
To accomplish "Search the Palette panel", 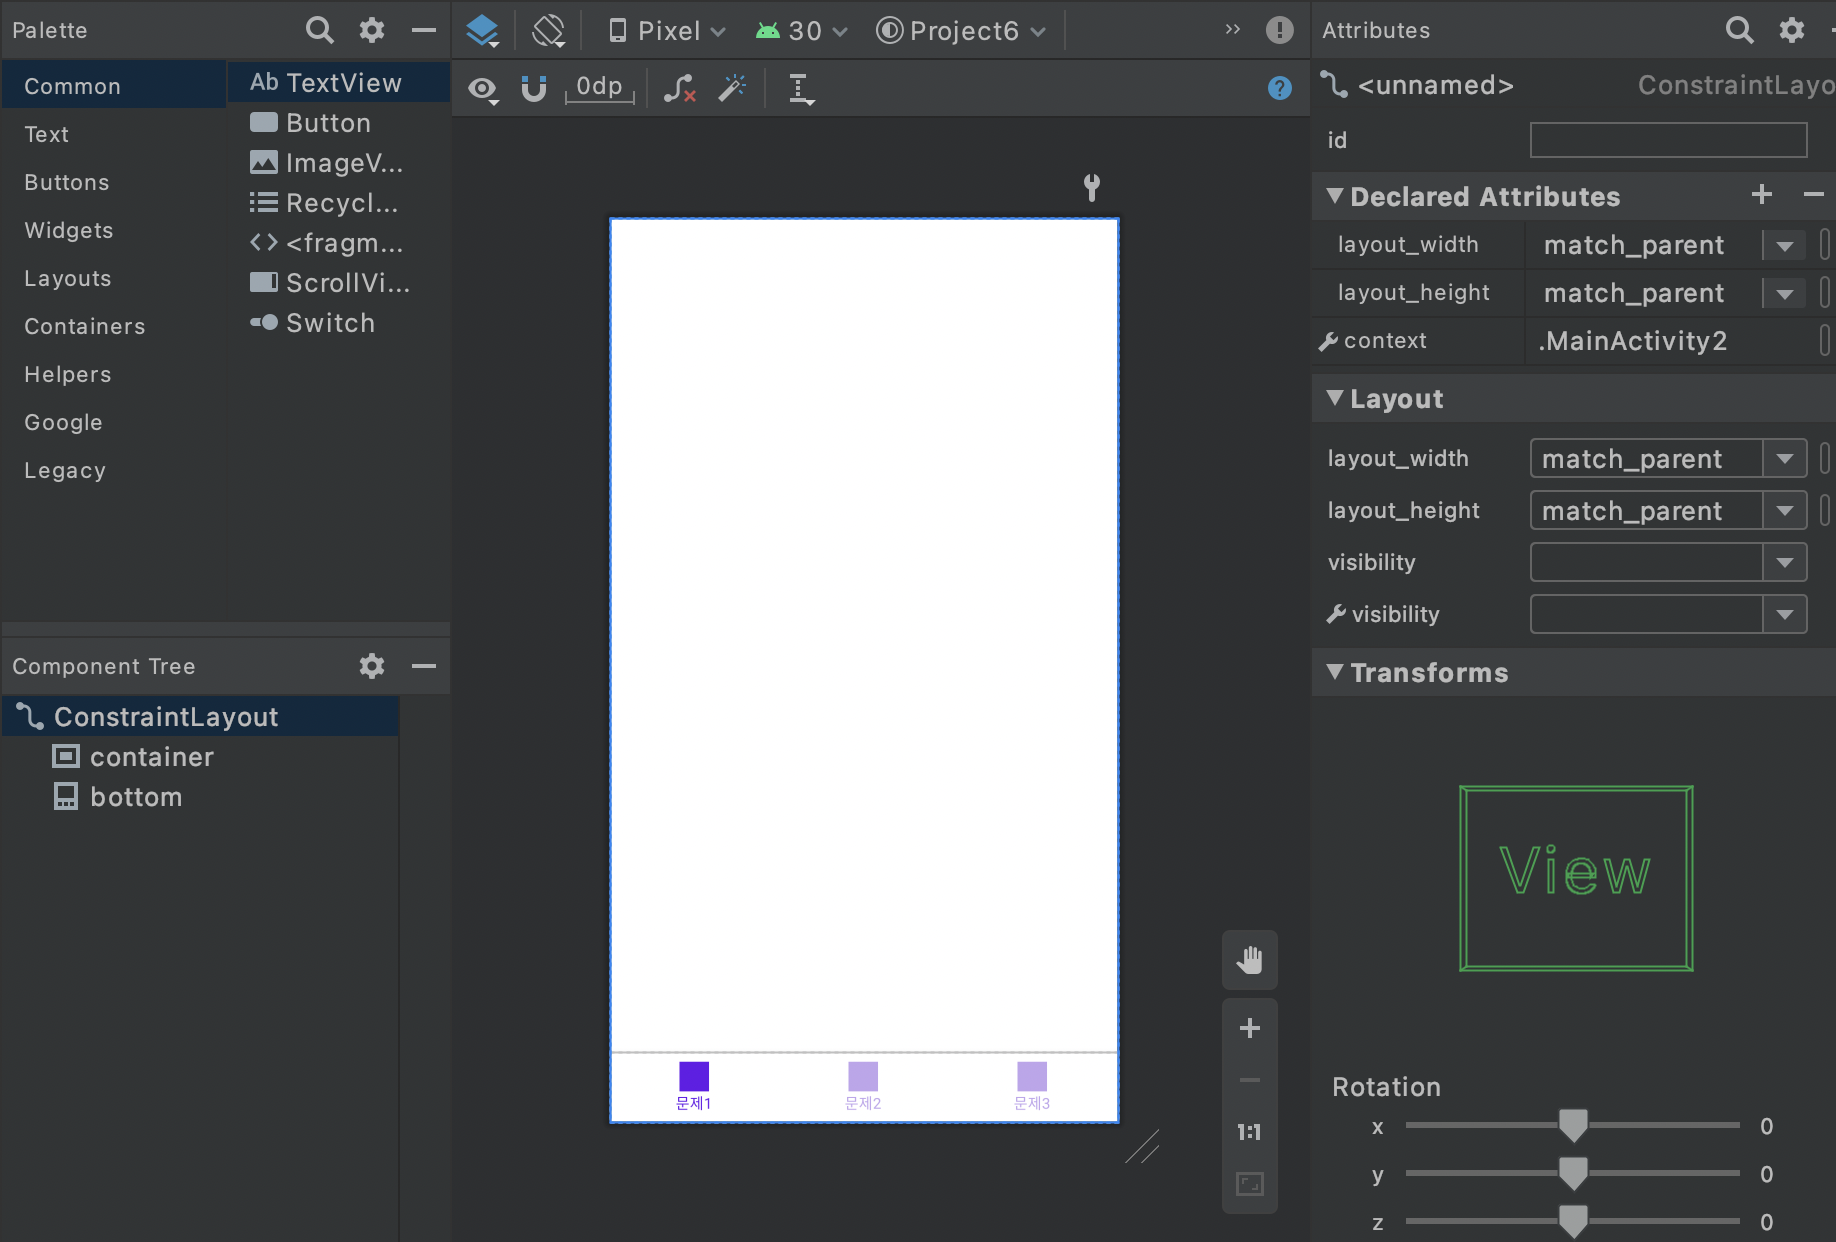I will [319, 30].
